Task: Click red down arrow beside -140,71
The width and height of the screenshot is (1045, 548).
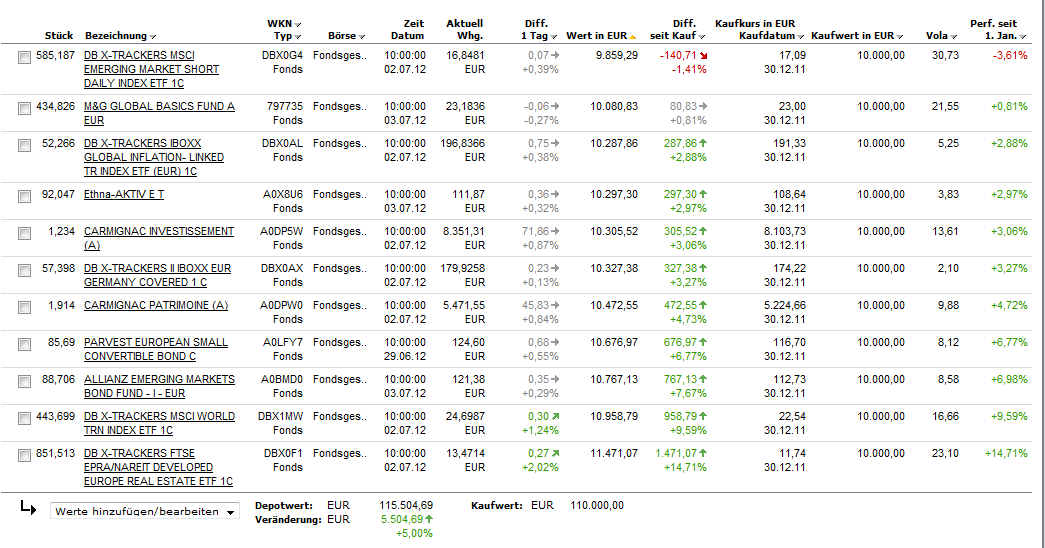Action: point(703,55)
